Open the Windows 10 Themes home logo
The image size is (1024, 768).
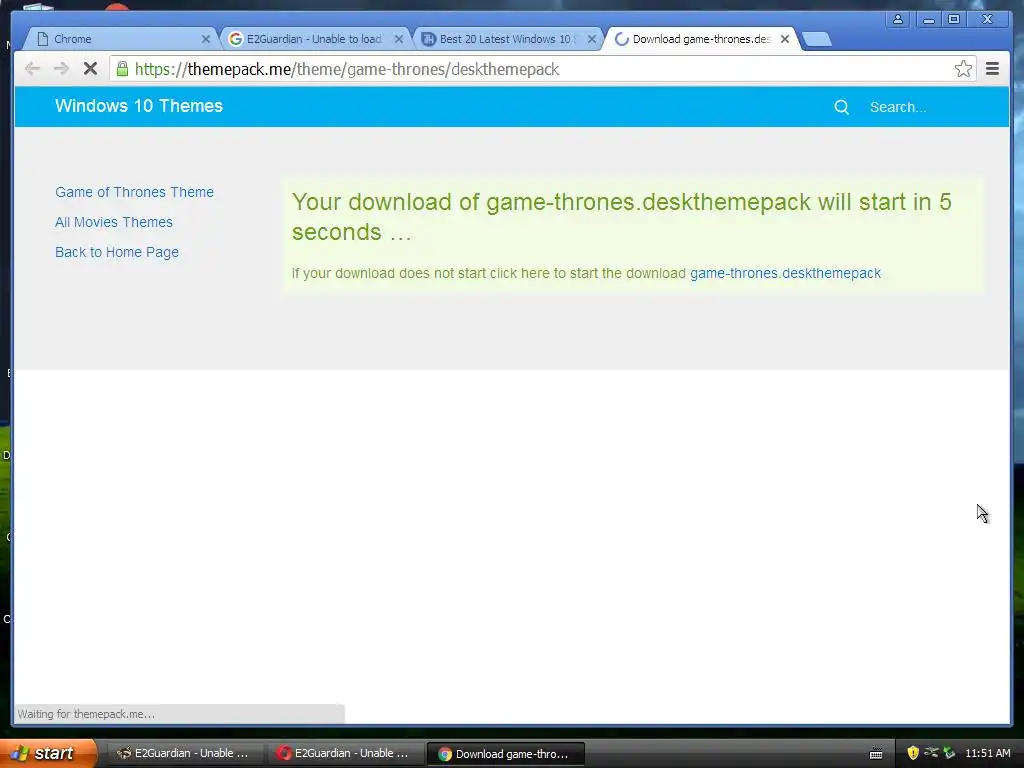138,106
